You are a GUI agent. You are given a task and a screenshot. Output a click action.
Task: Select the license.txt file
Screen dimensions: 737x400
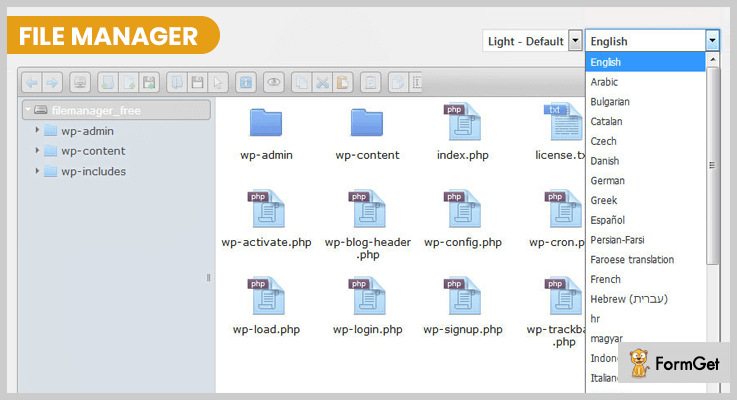pos(562,133)
